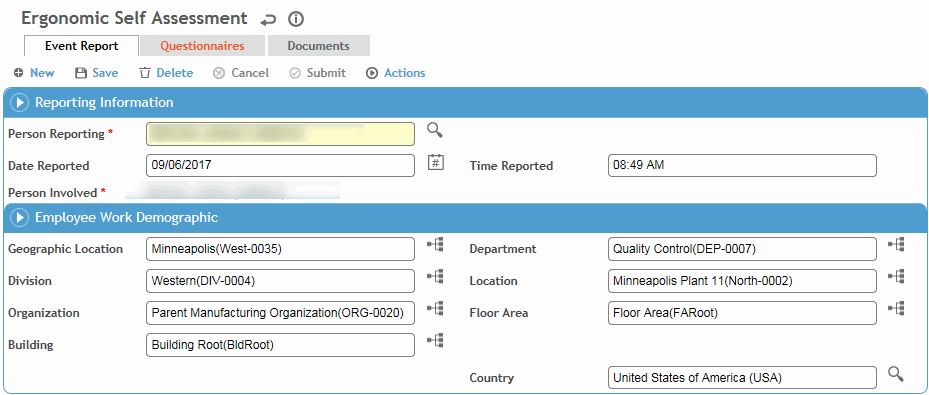The height and width of the screenshot is (395, 929).
Task: Click the Person Involved label
Action: tap(52, 192)
